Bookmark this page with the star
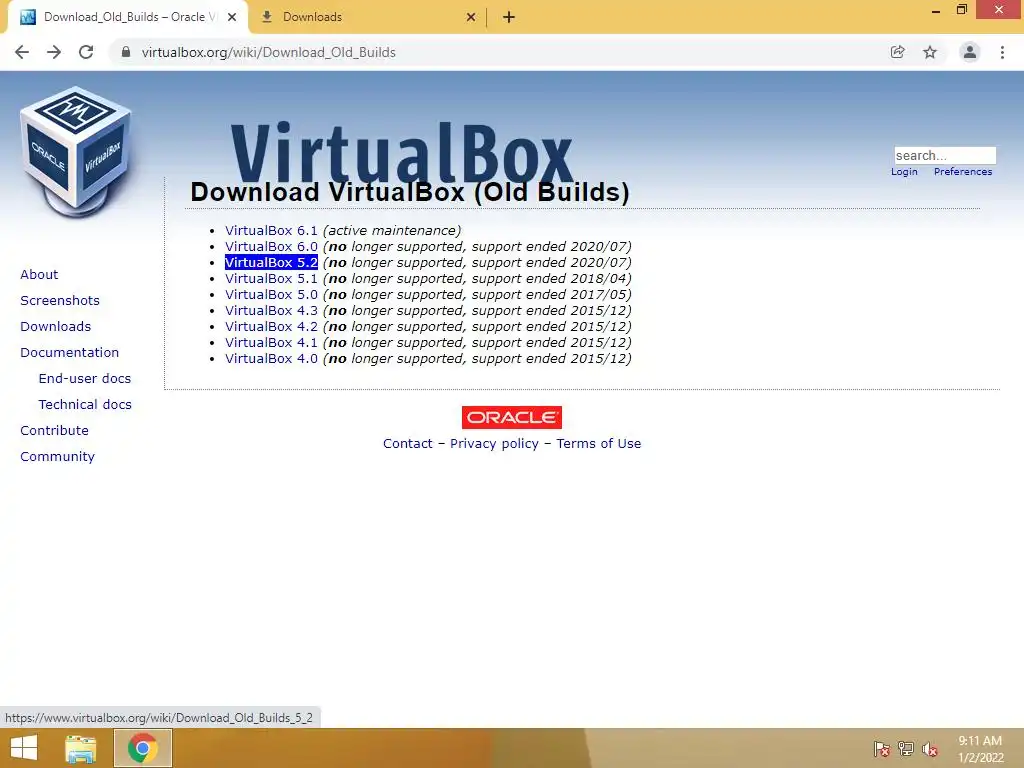This screenshot has width=1024, height=768. pyautogui.click(x=930, y=52)
